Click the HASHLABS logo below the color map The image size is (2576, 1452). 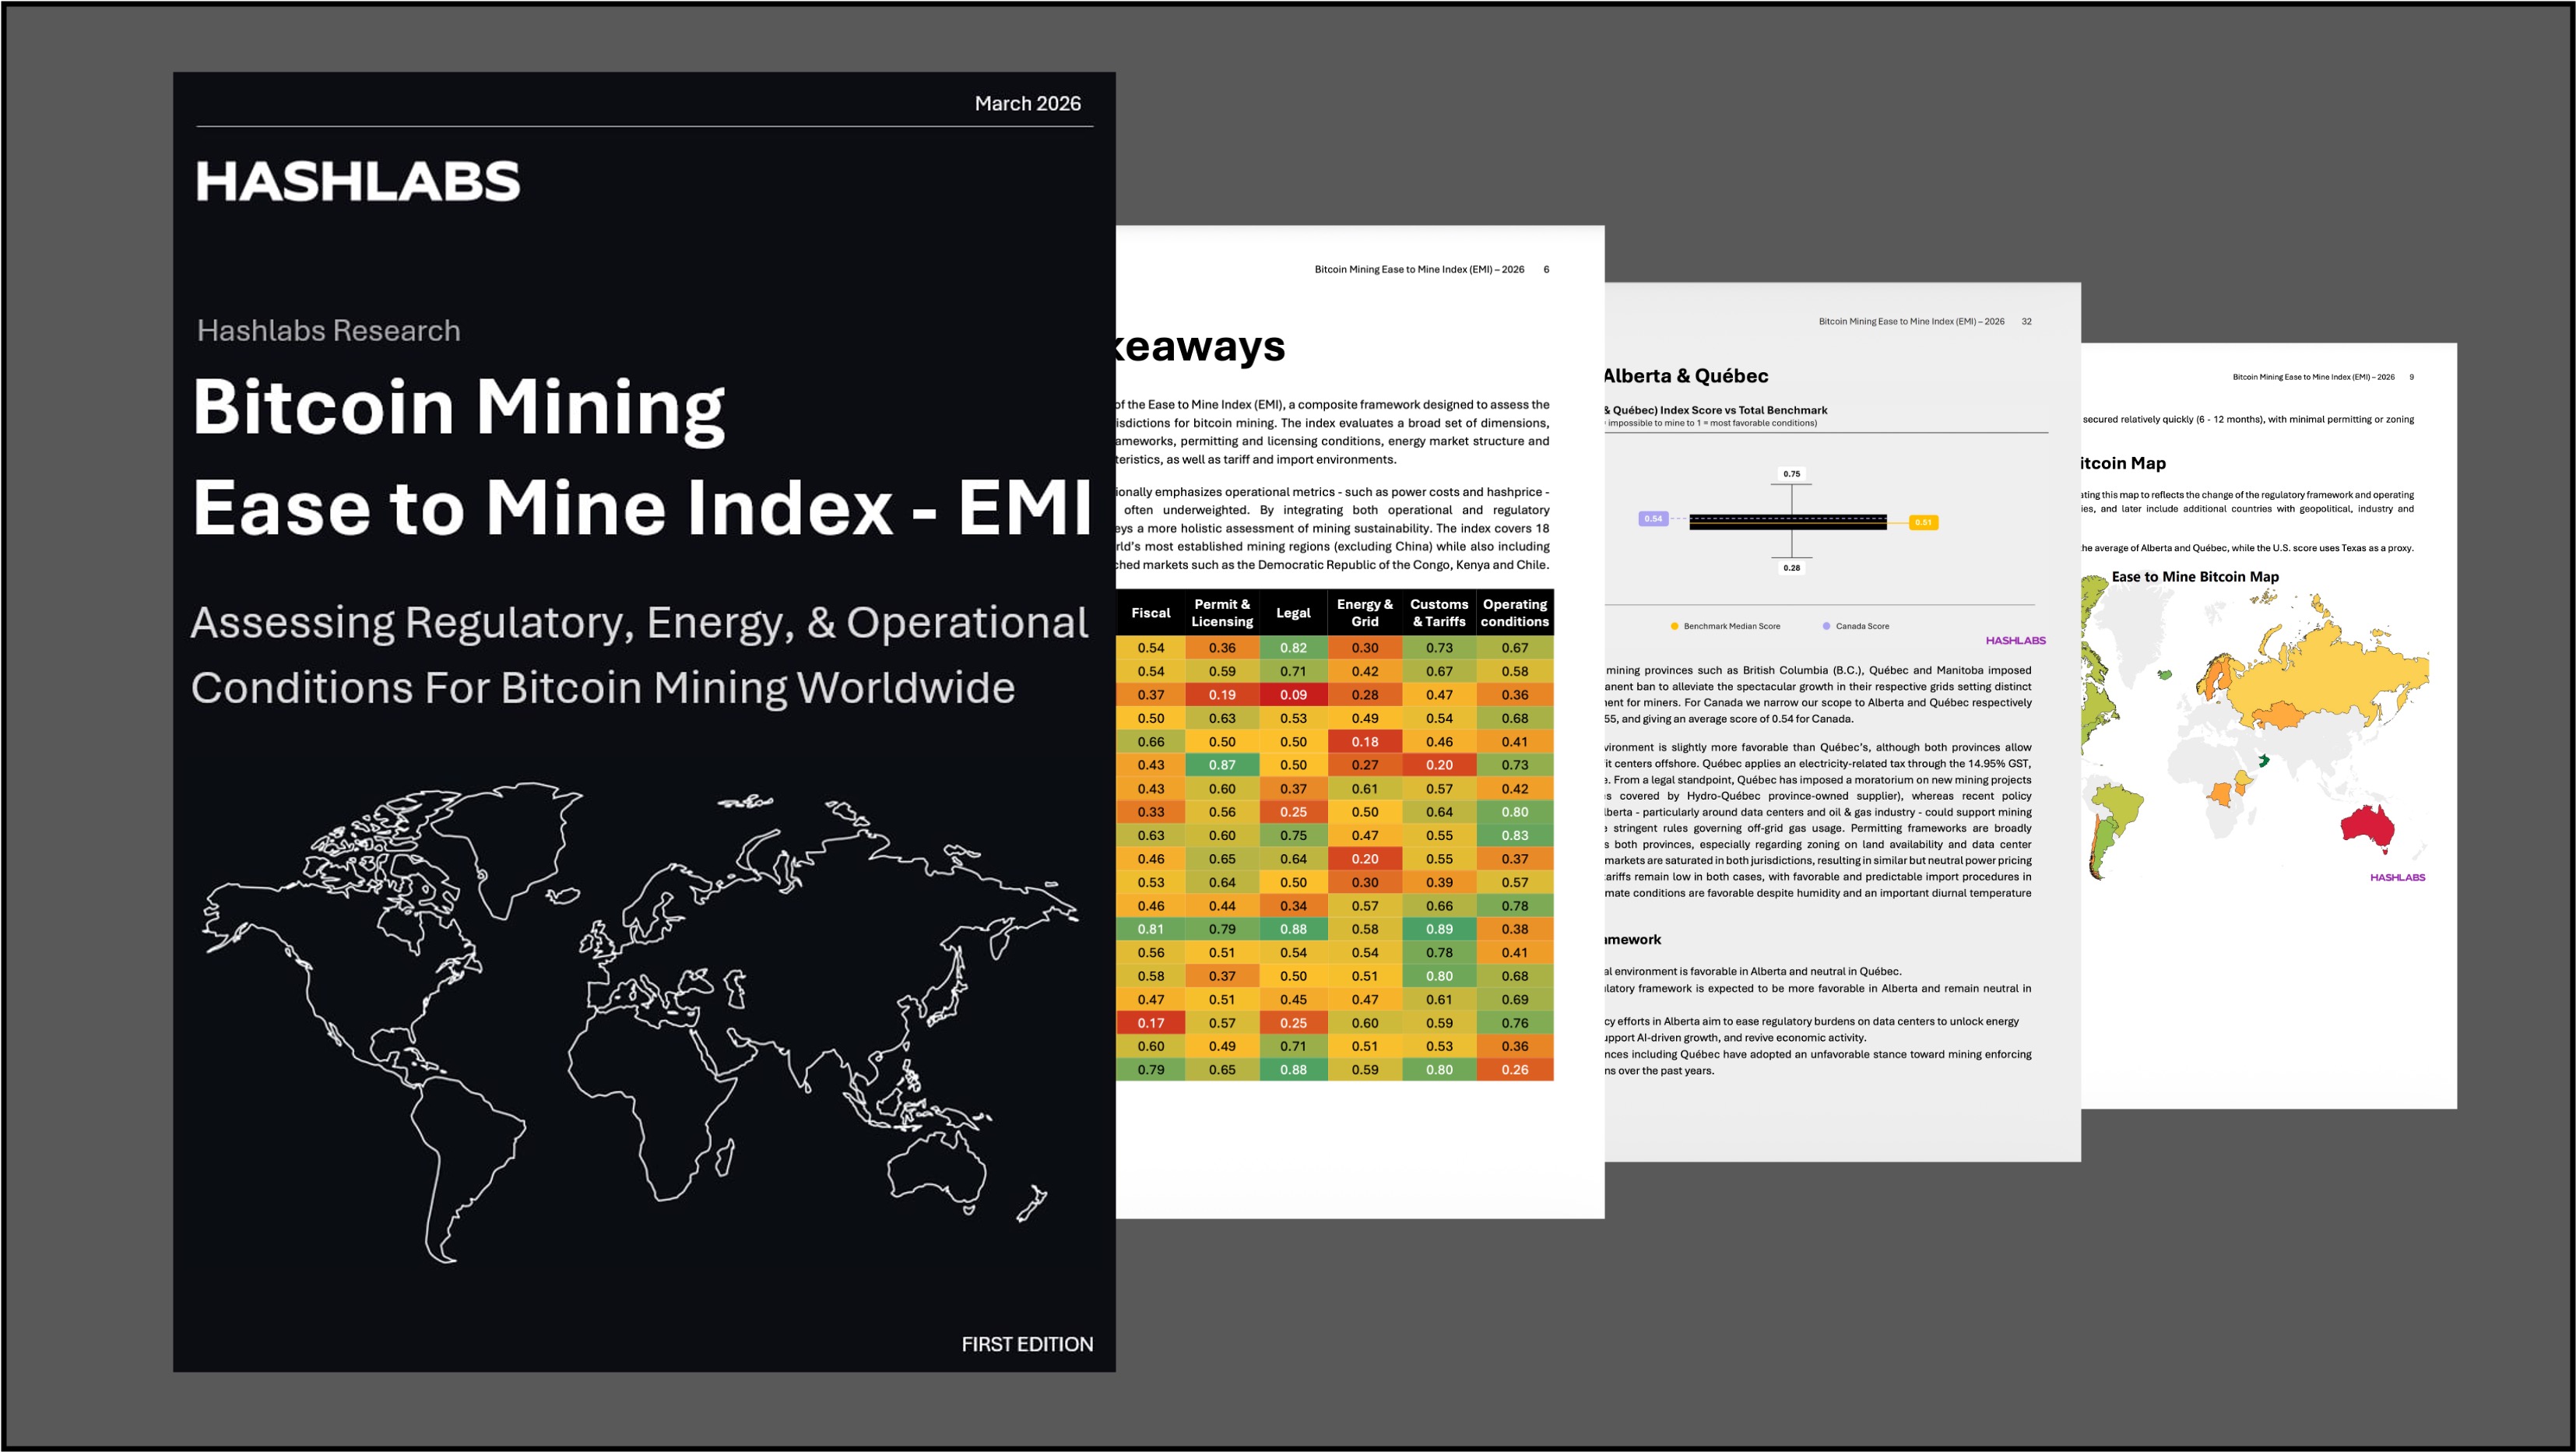click(2397, 877)
